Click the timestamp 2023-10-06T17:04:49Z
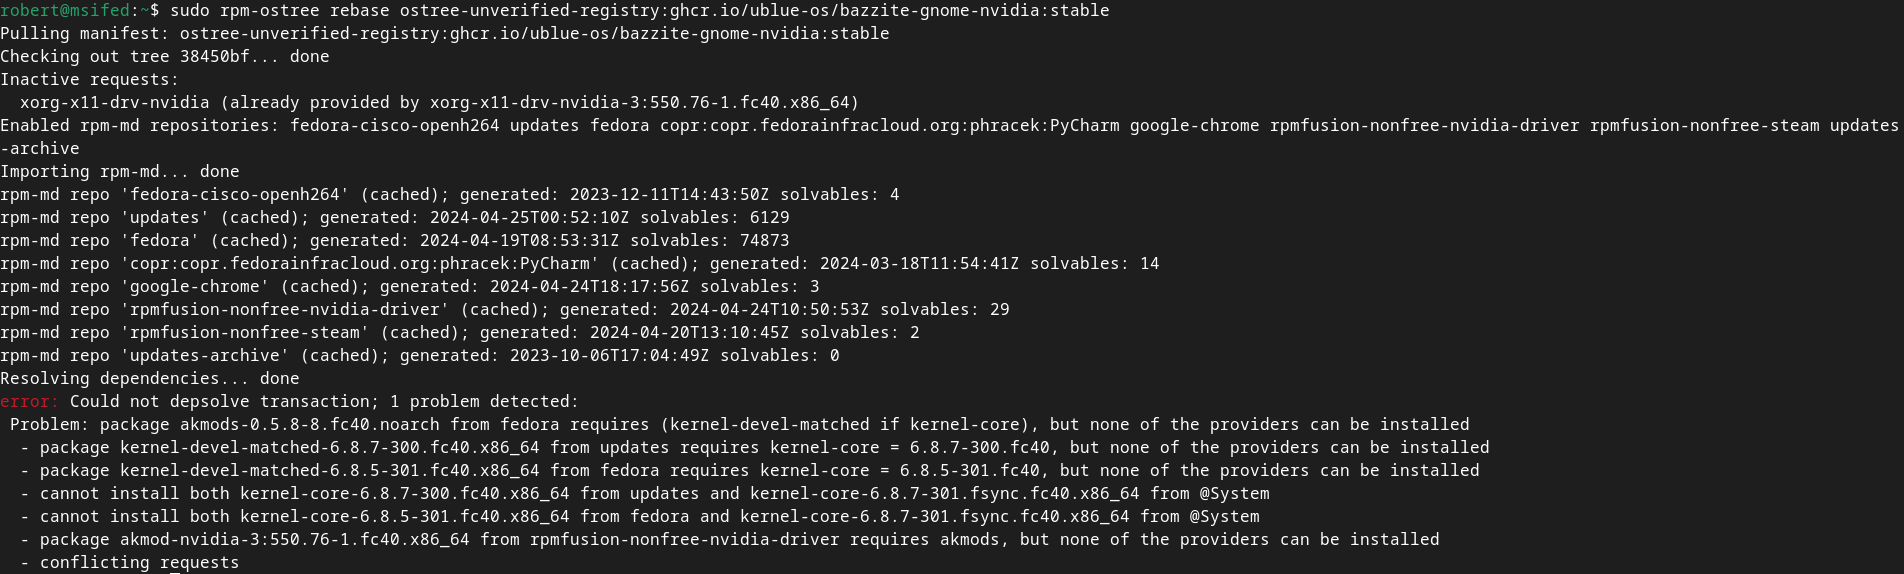 [610, 356]
